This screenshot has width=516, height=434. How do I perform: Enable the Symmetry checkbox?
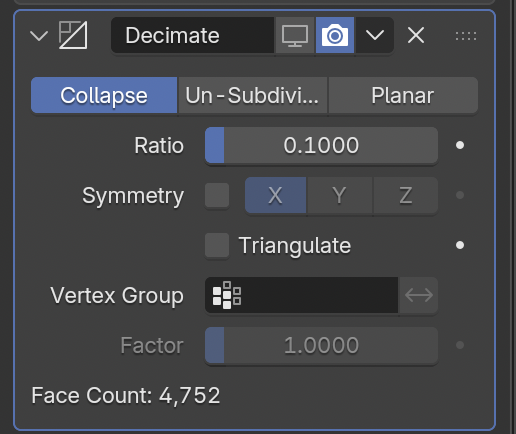pos(217,195)
